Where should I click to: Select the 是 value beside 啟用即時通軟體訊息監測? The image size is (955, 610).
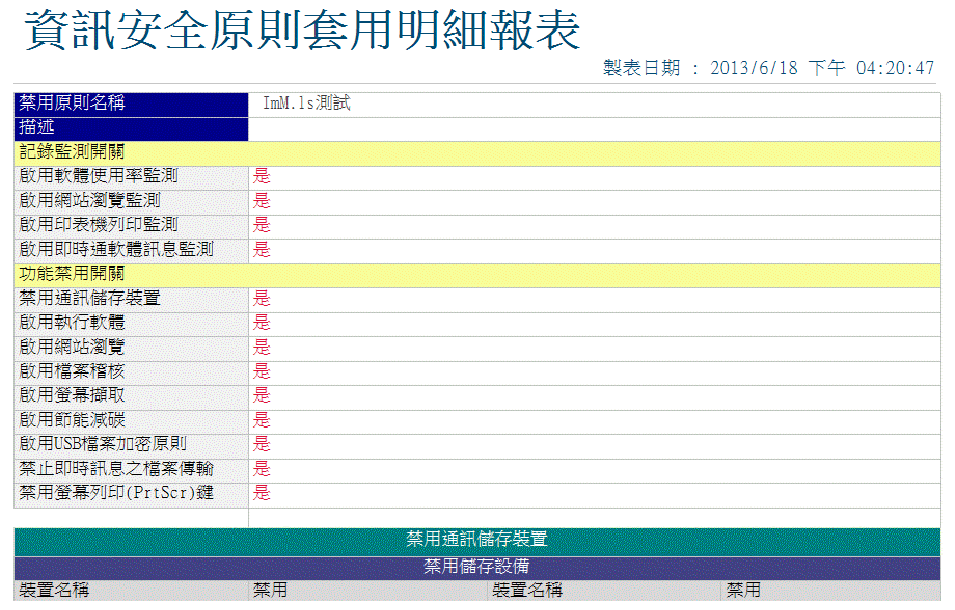pos(261,249)
